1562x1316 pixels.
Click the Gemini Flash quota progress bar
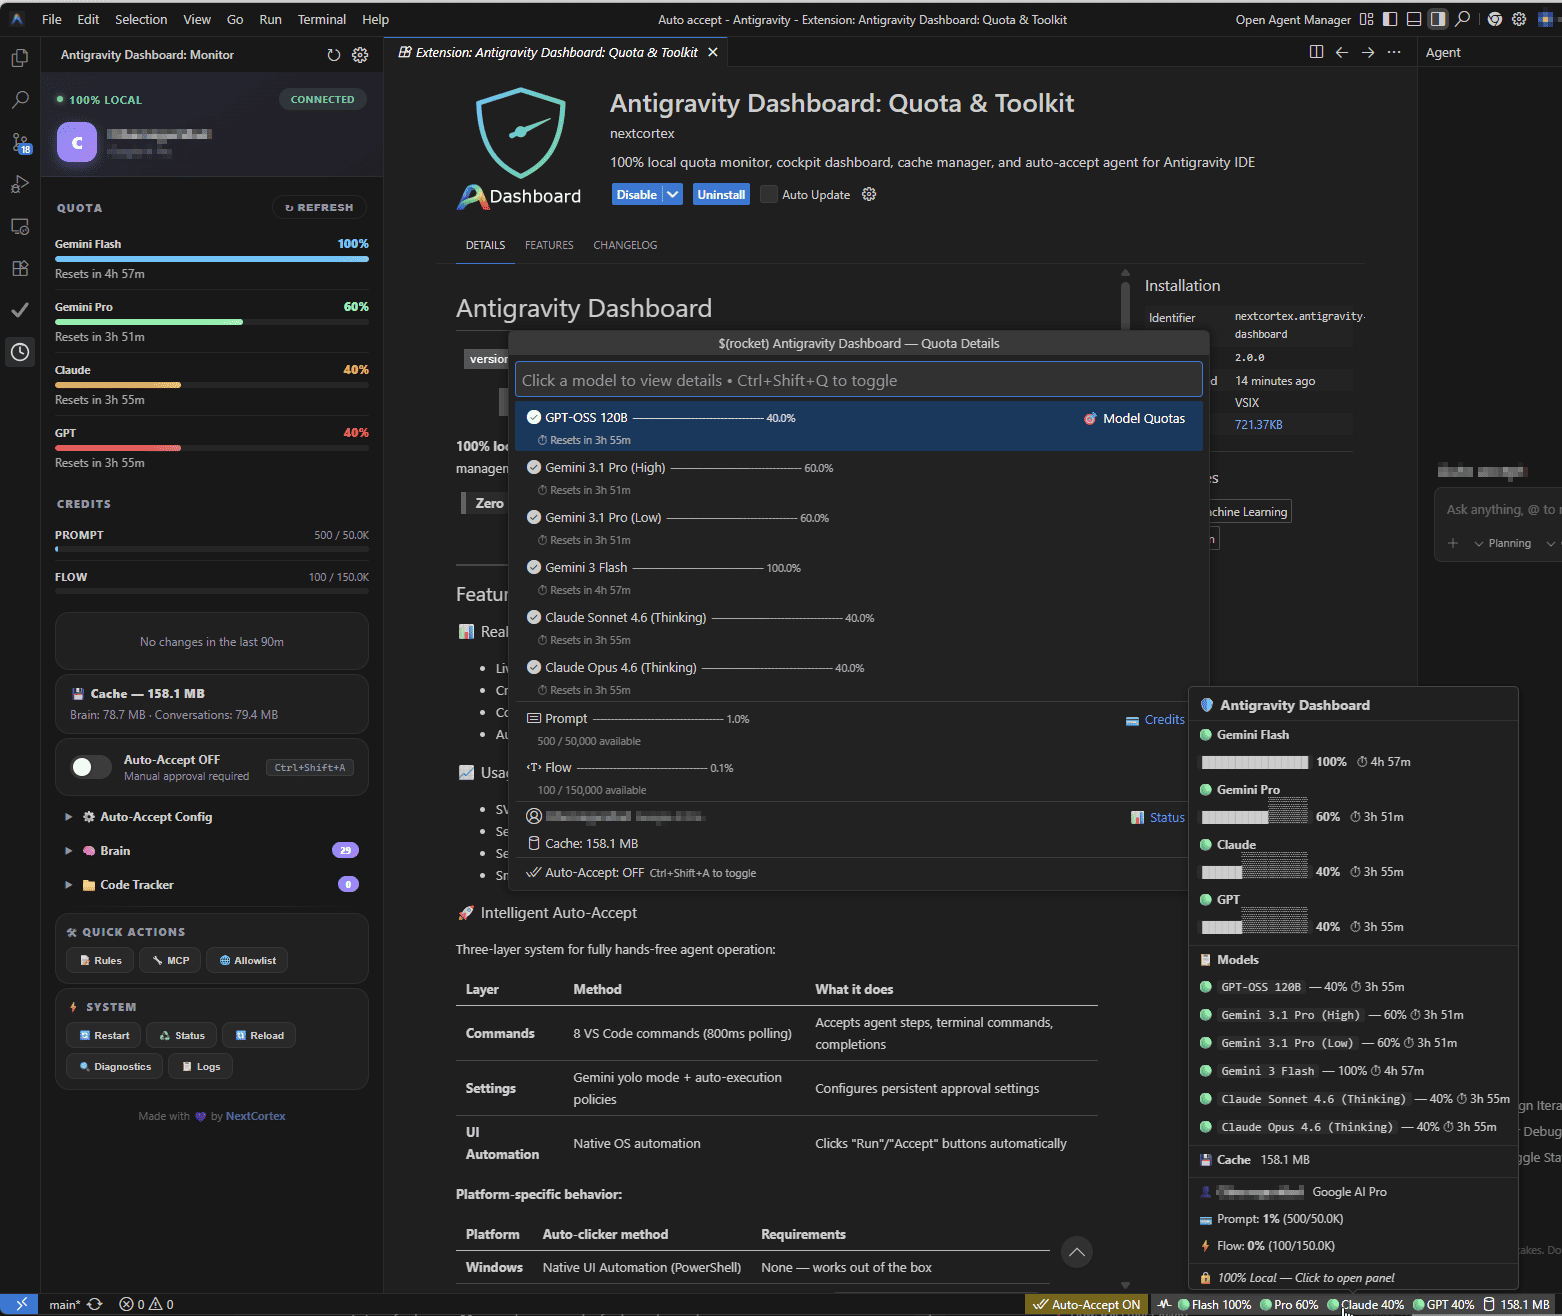coord(212,259)
